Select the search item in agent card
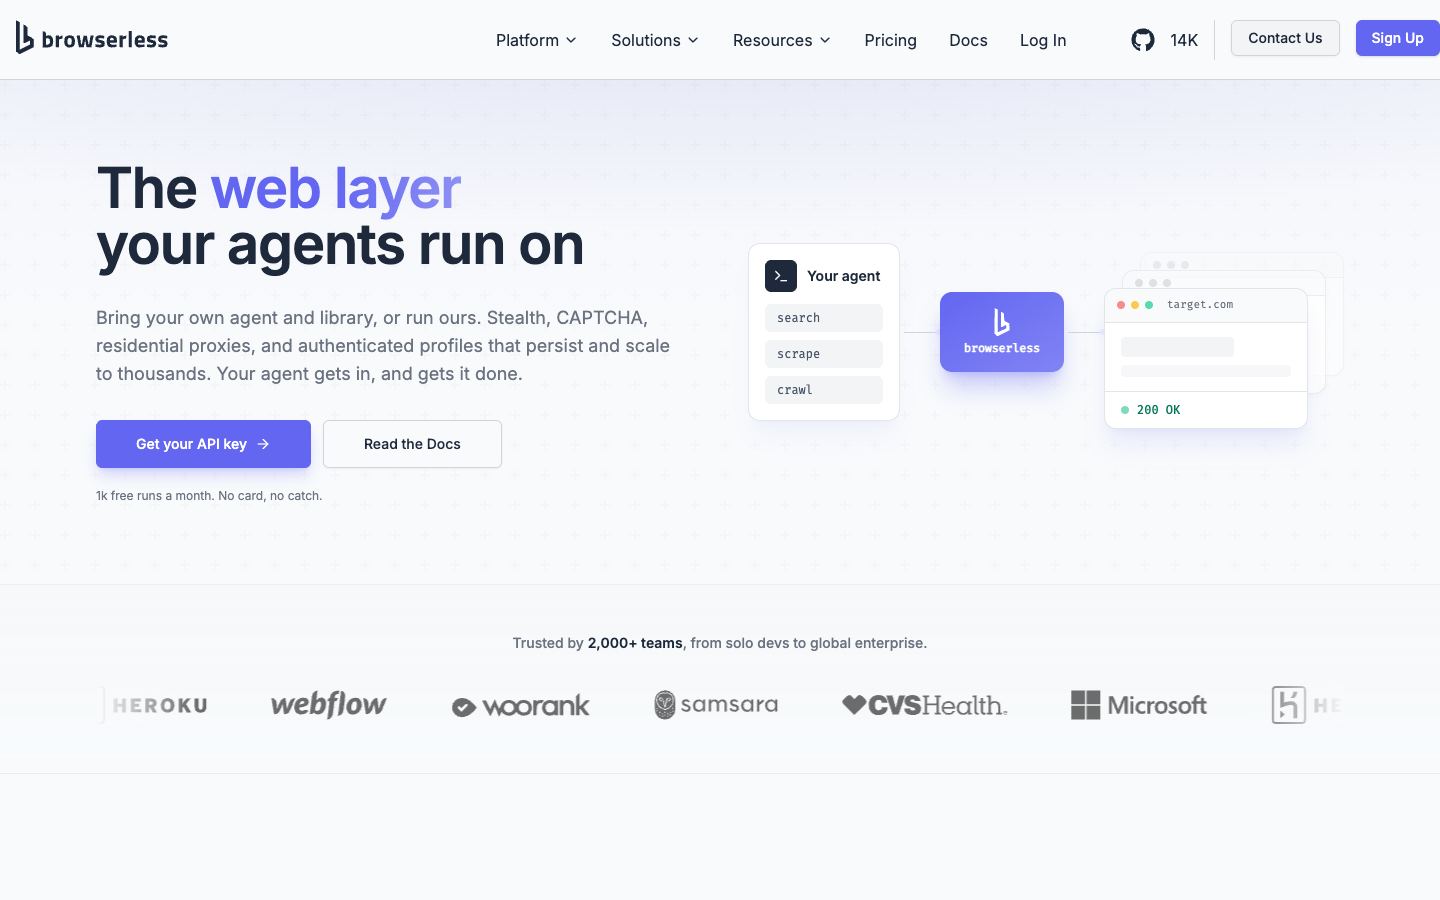Image resolution: width=1440 pixels, height=900 pixels. coord(824,318)
